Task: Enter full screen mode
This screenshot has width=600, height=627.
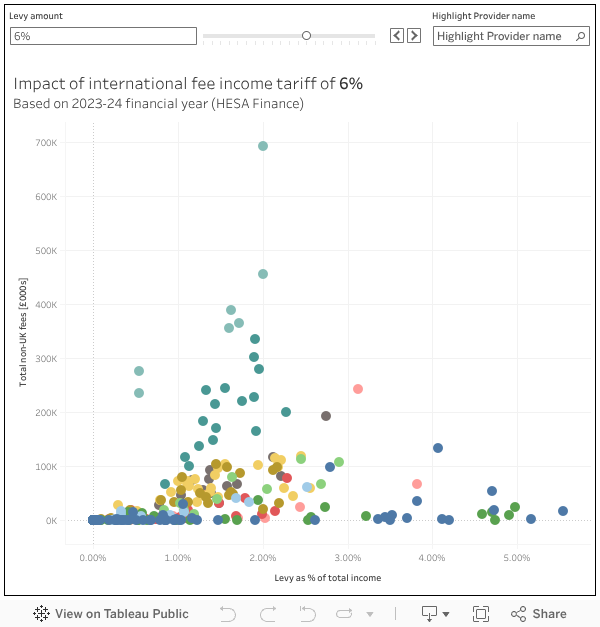Action: coord(481,614)
